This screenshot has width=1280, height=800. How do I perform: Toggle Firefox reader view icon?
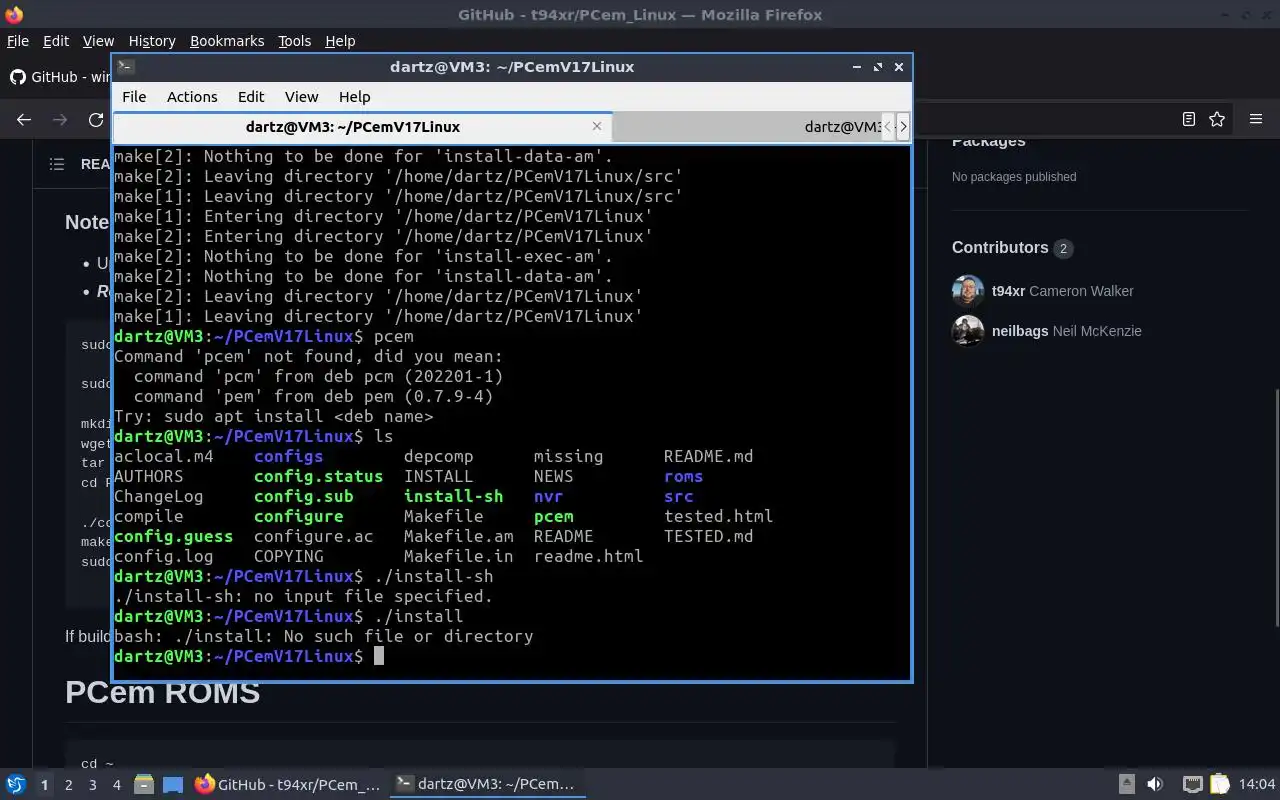(x=1189, y=119)
